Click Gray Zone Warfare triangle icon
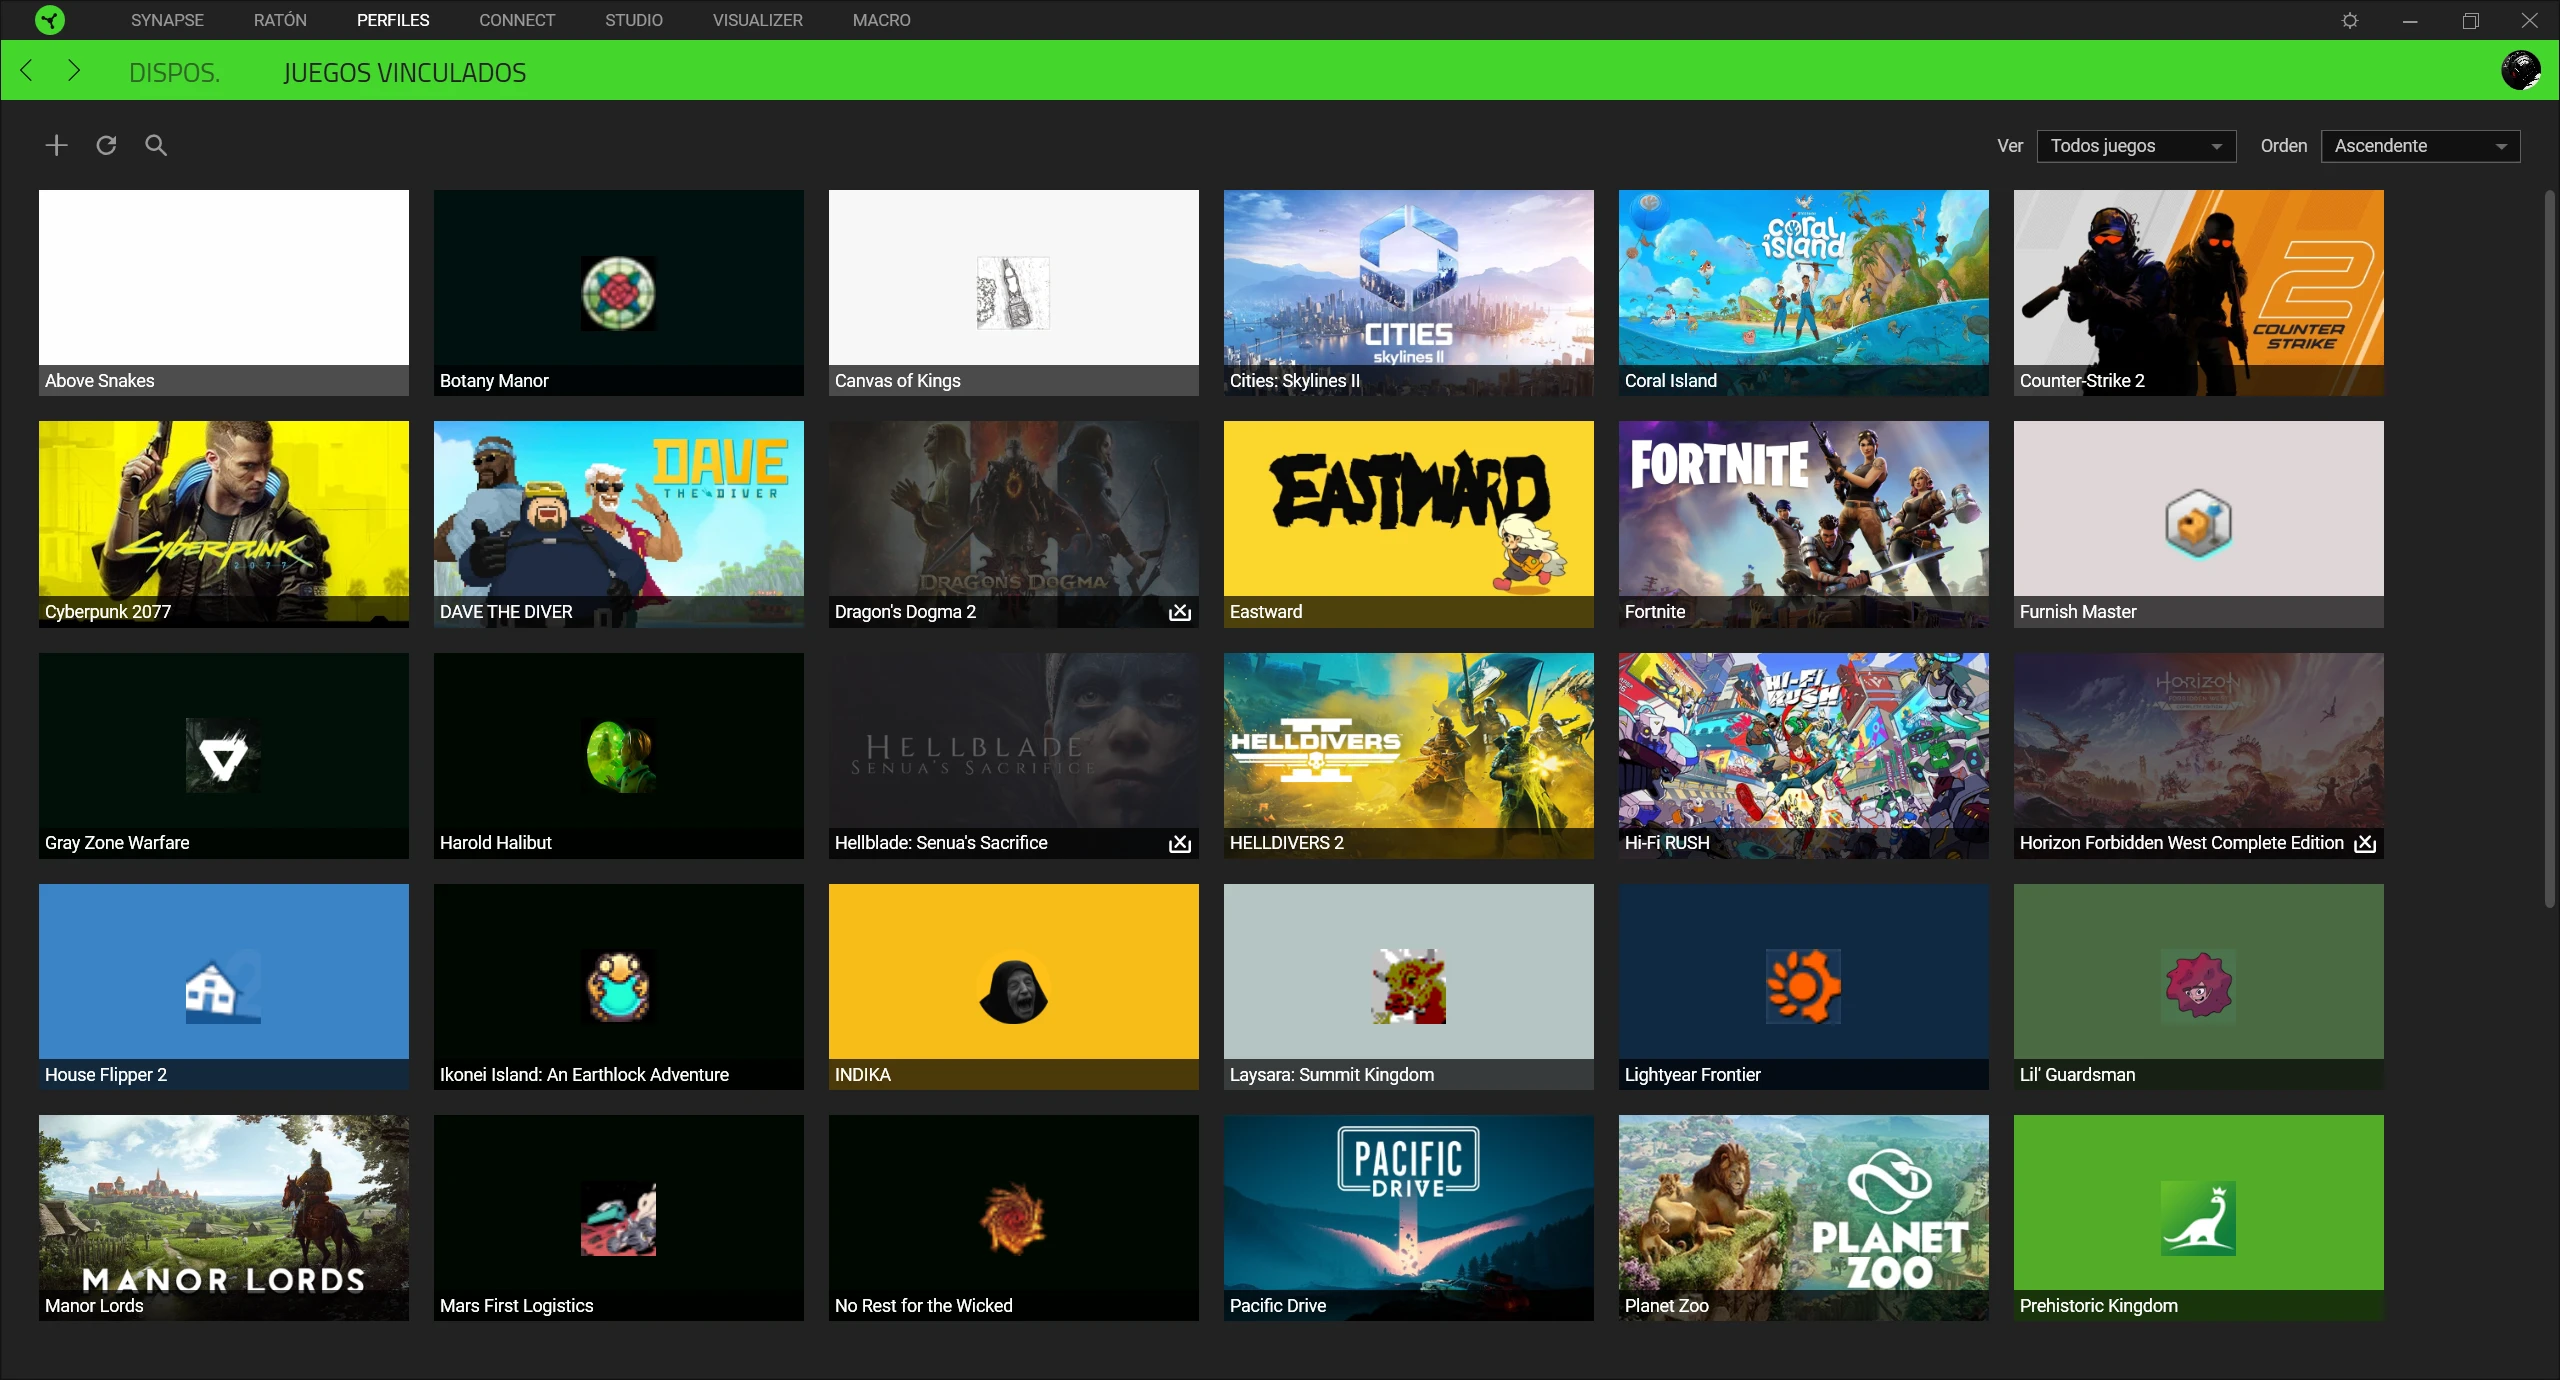Image resolution: width=2560 pixels, height=1380 pixels. click(x=223, y=756)
